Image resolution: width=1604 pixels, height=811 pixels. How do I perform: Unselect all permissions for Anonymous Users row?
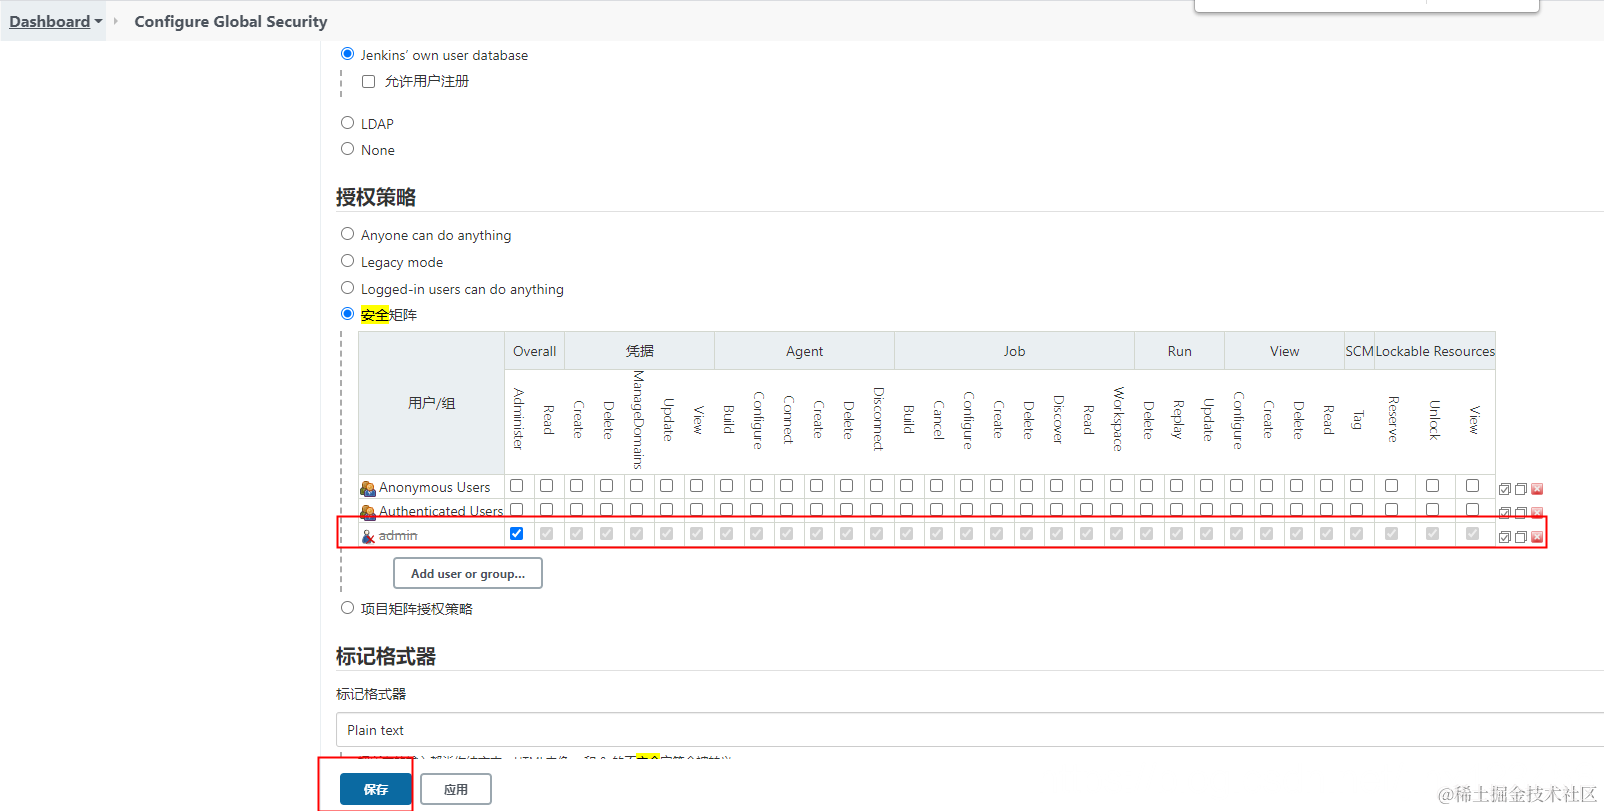pyautogui.click(x=1521, y=489)
